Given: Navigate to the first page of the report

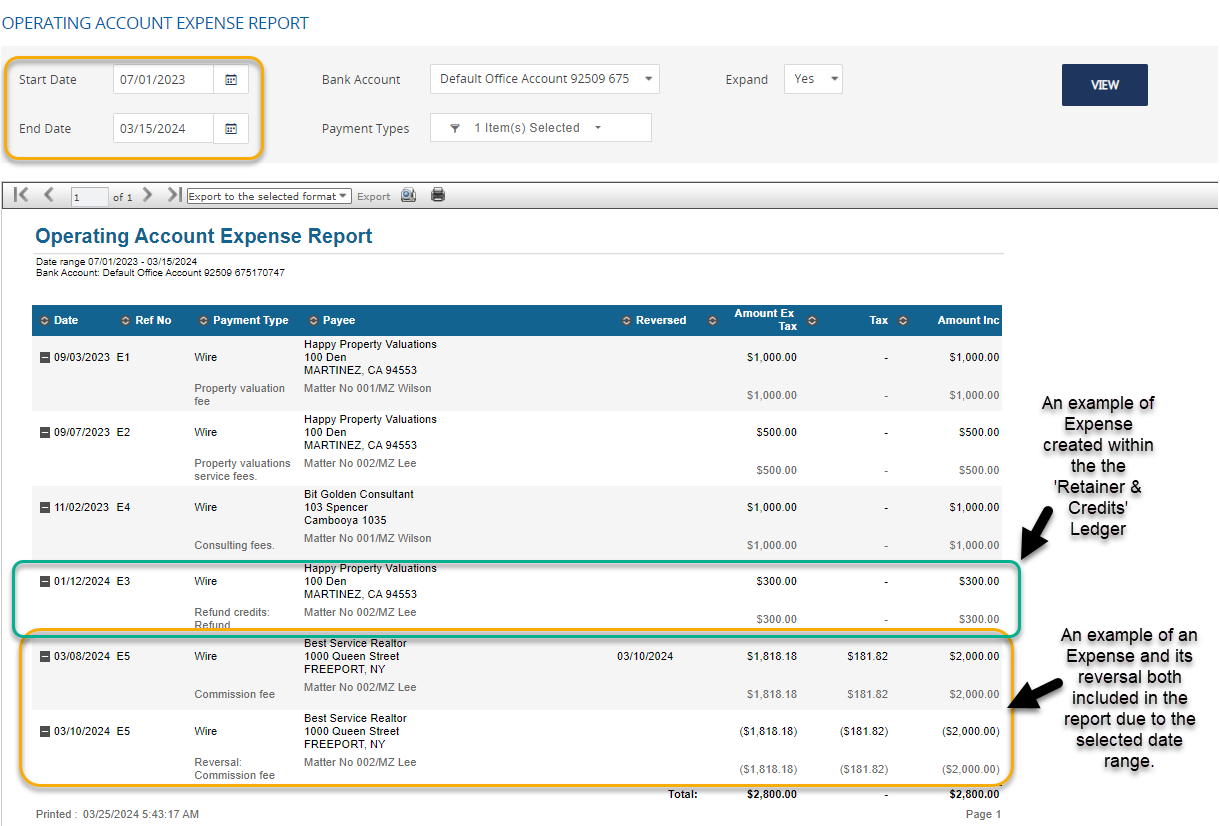Looking at the screenshot, I should click(20, 195).
